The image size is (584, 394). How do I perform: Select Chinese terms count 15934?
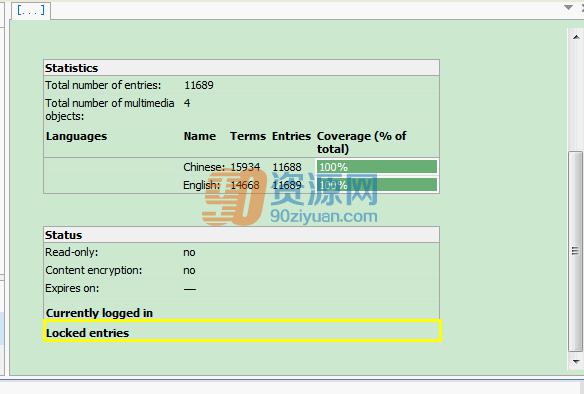[x=245, y=167]
